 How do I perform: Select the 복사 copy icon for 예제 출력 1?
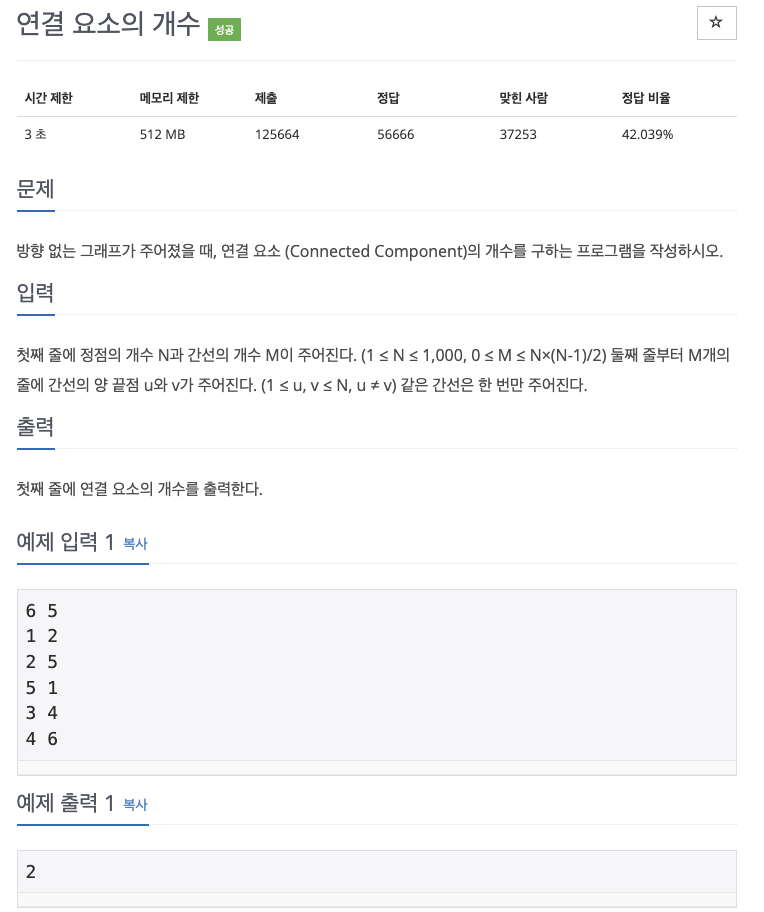tap(134, 805)
